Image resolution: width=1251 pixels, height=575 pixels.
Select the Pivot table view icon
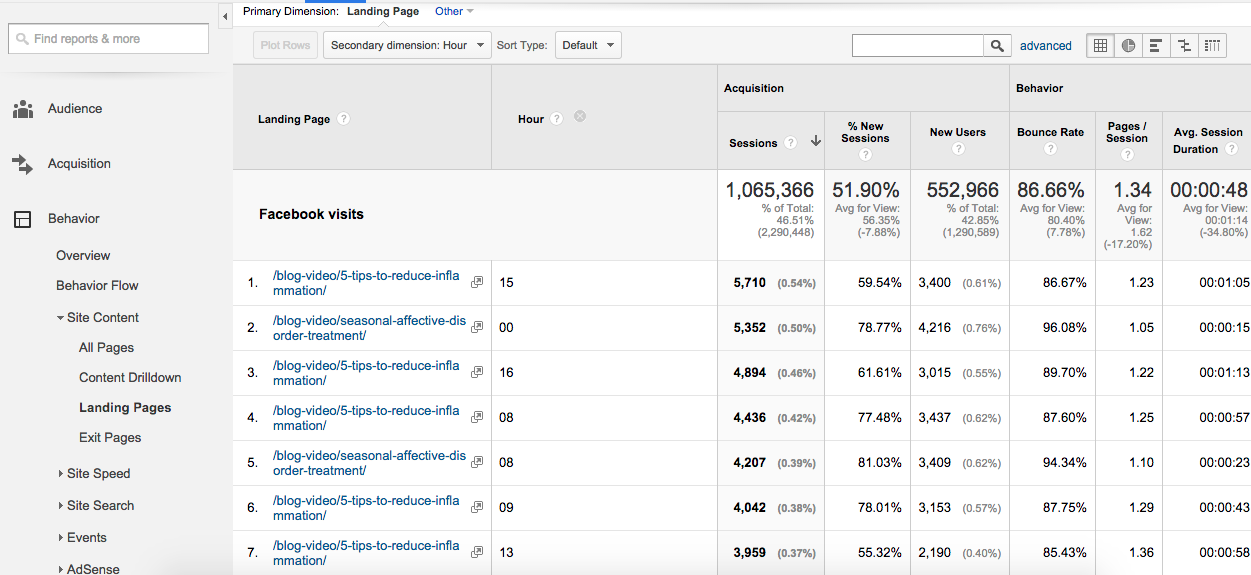tap(1212, 45)
